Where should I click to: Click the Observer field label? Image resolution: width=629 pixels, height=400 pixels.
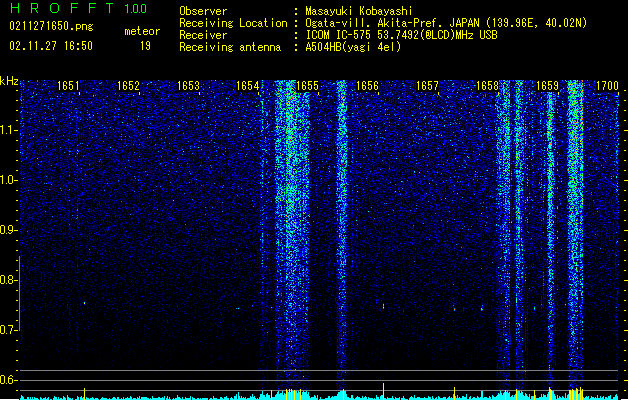203,11
